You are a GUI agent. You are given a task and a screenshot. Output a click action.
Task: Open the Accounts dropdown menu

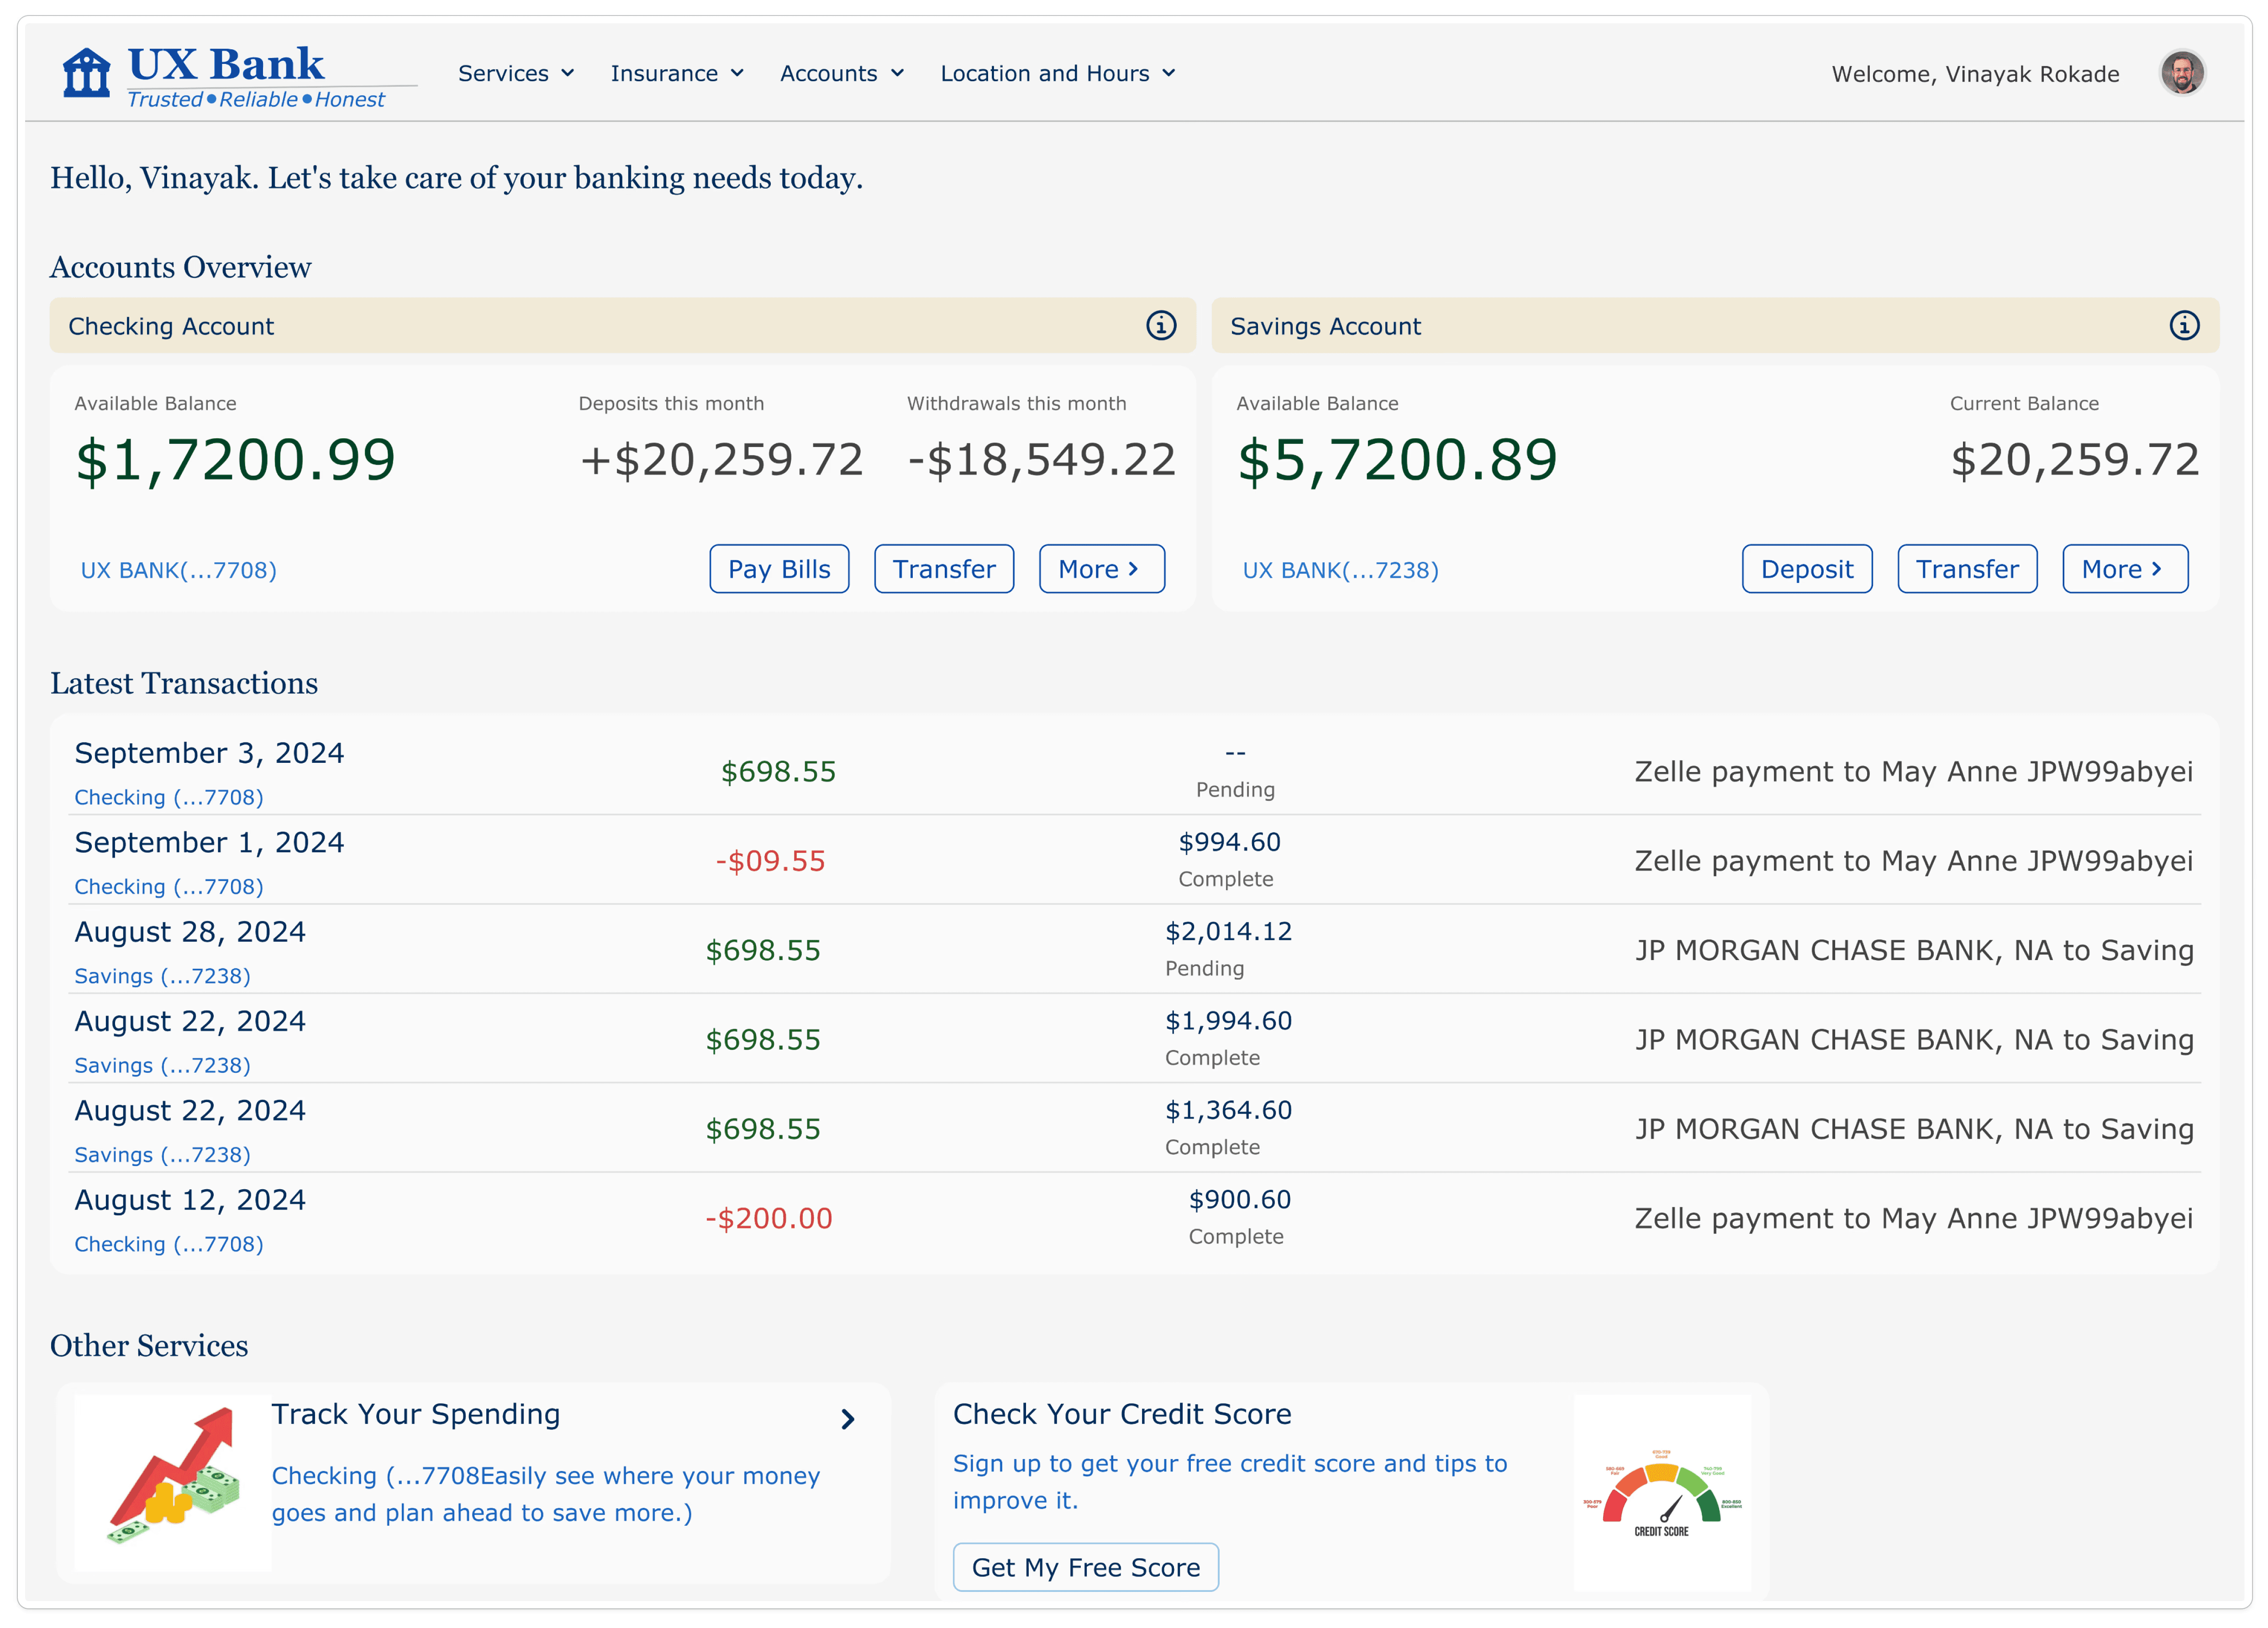pos(842,73)
